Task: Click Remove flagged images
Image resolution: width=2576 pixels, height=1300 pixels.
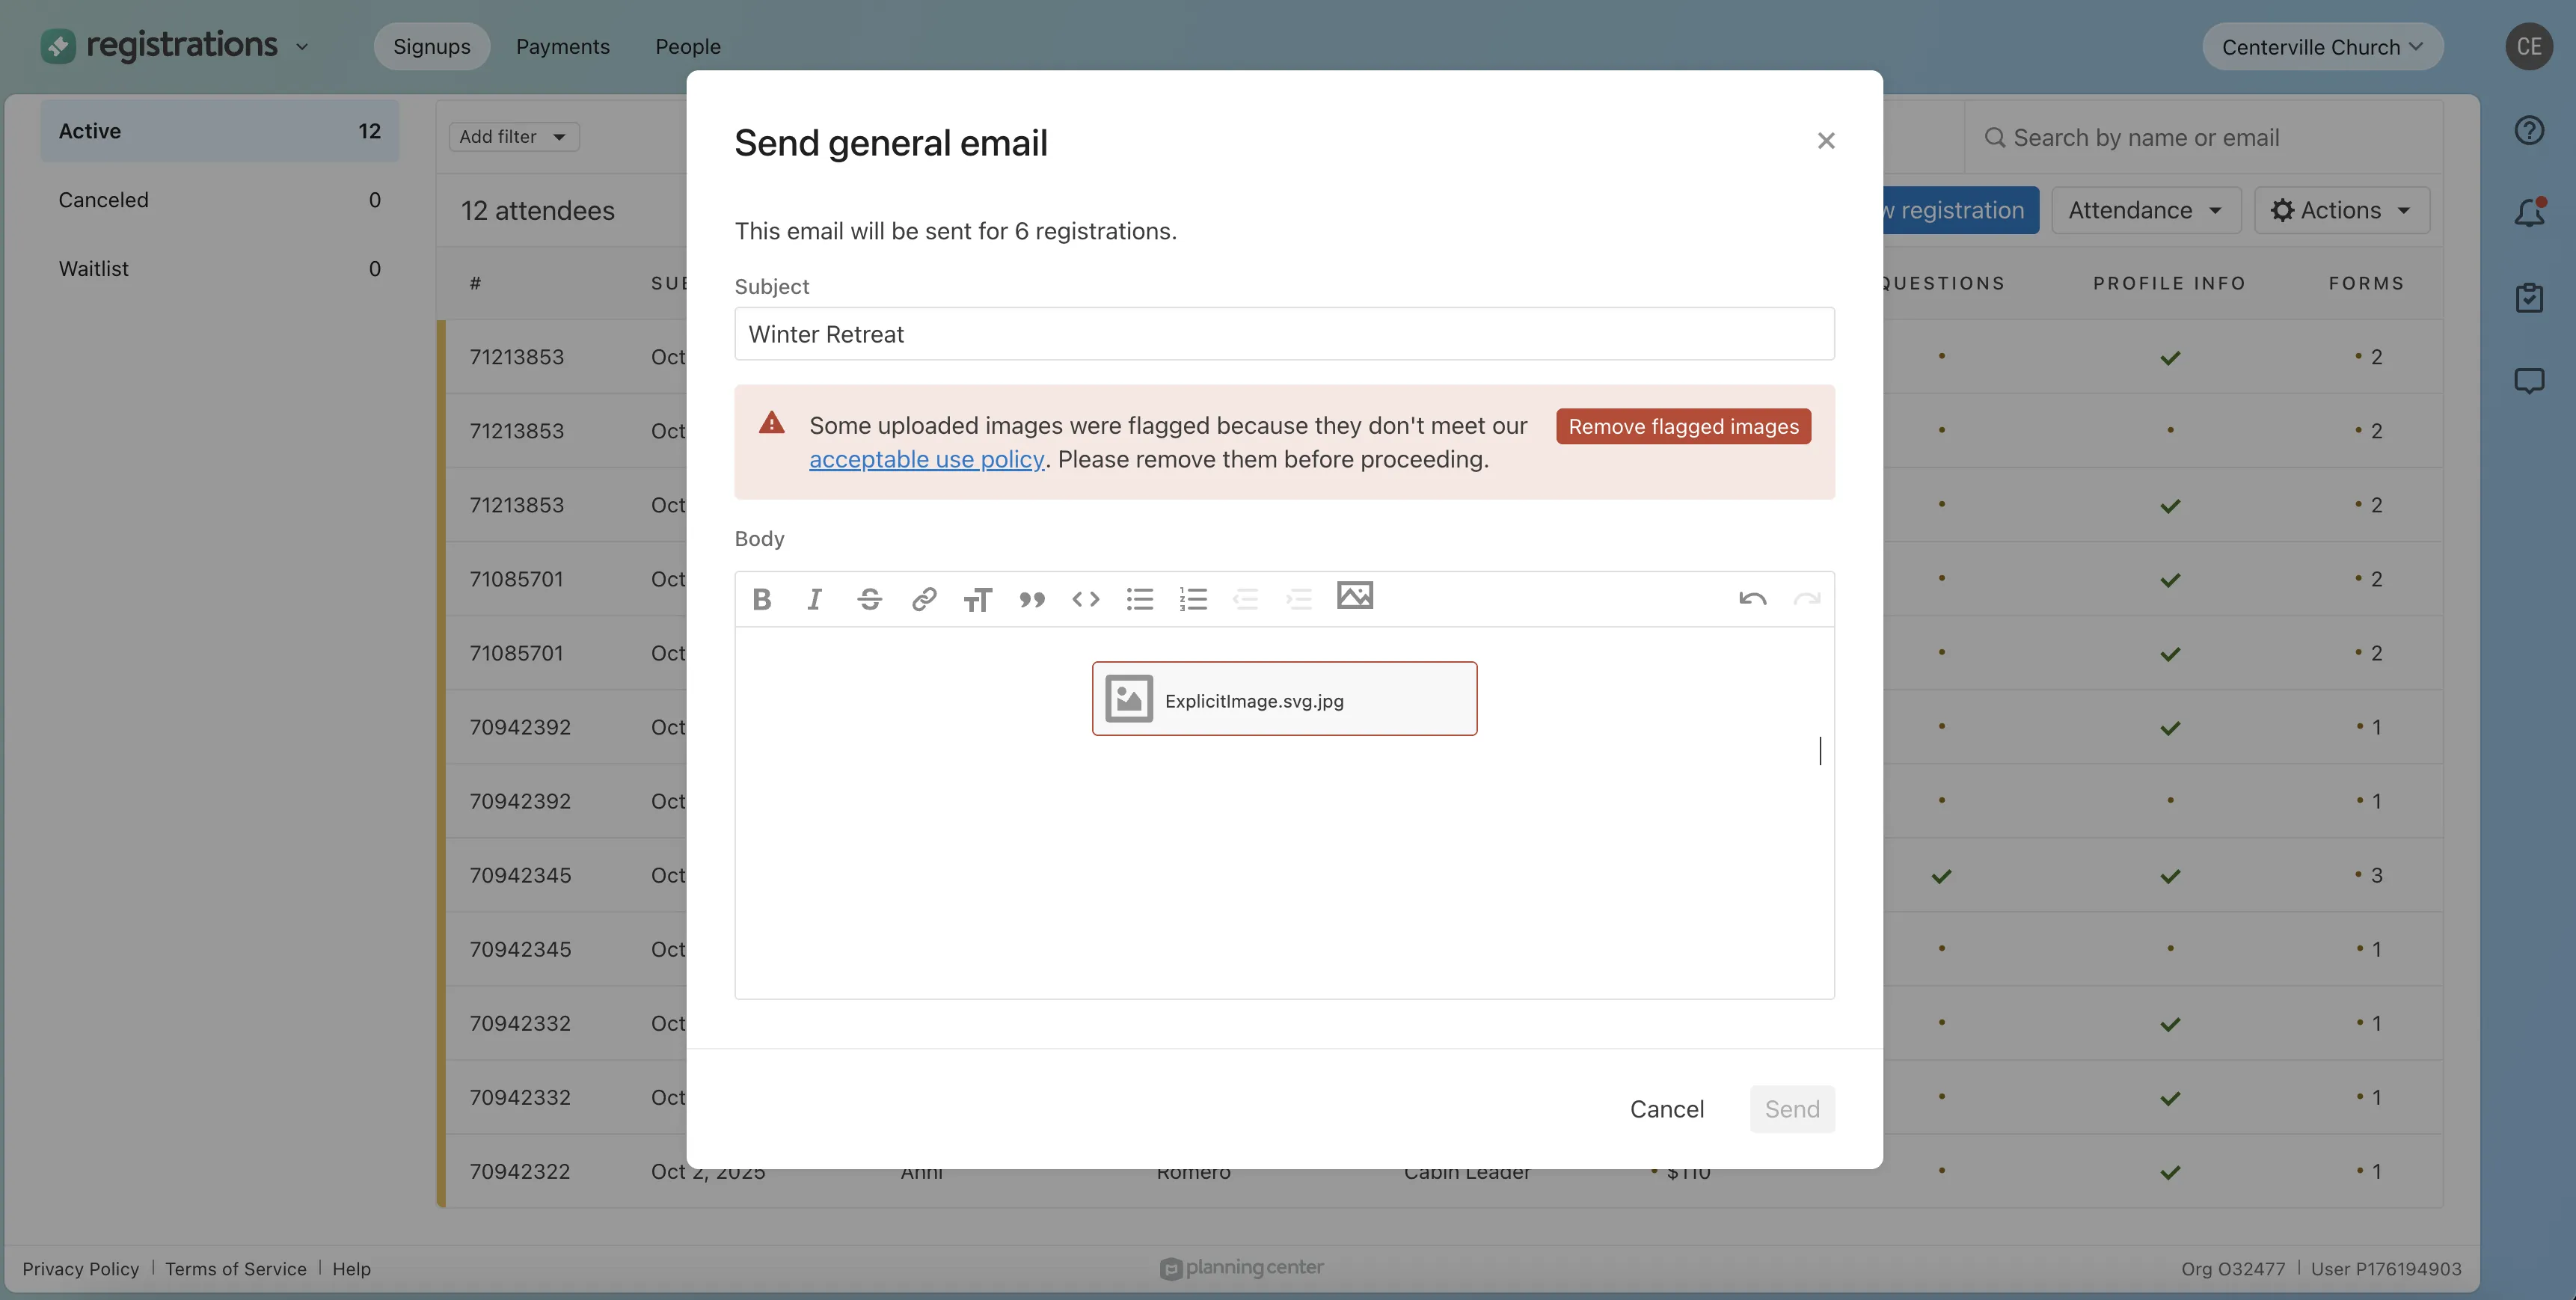Action: [1683, 426]
